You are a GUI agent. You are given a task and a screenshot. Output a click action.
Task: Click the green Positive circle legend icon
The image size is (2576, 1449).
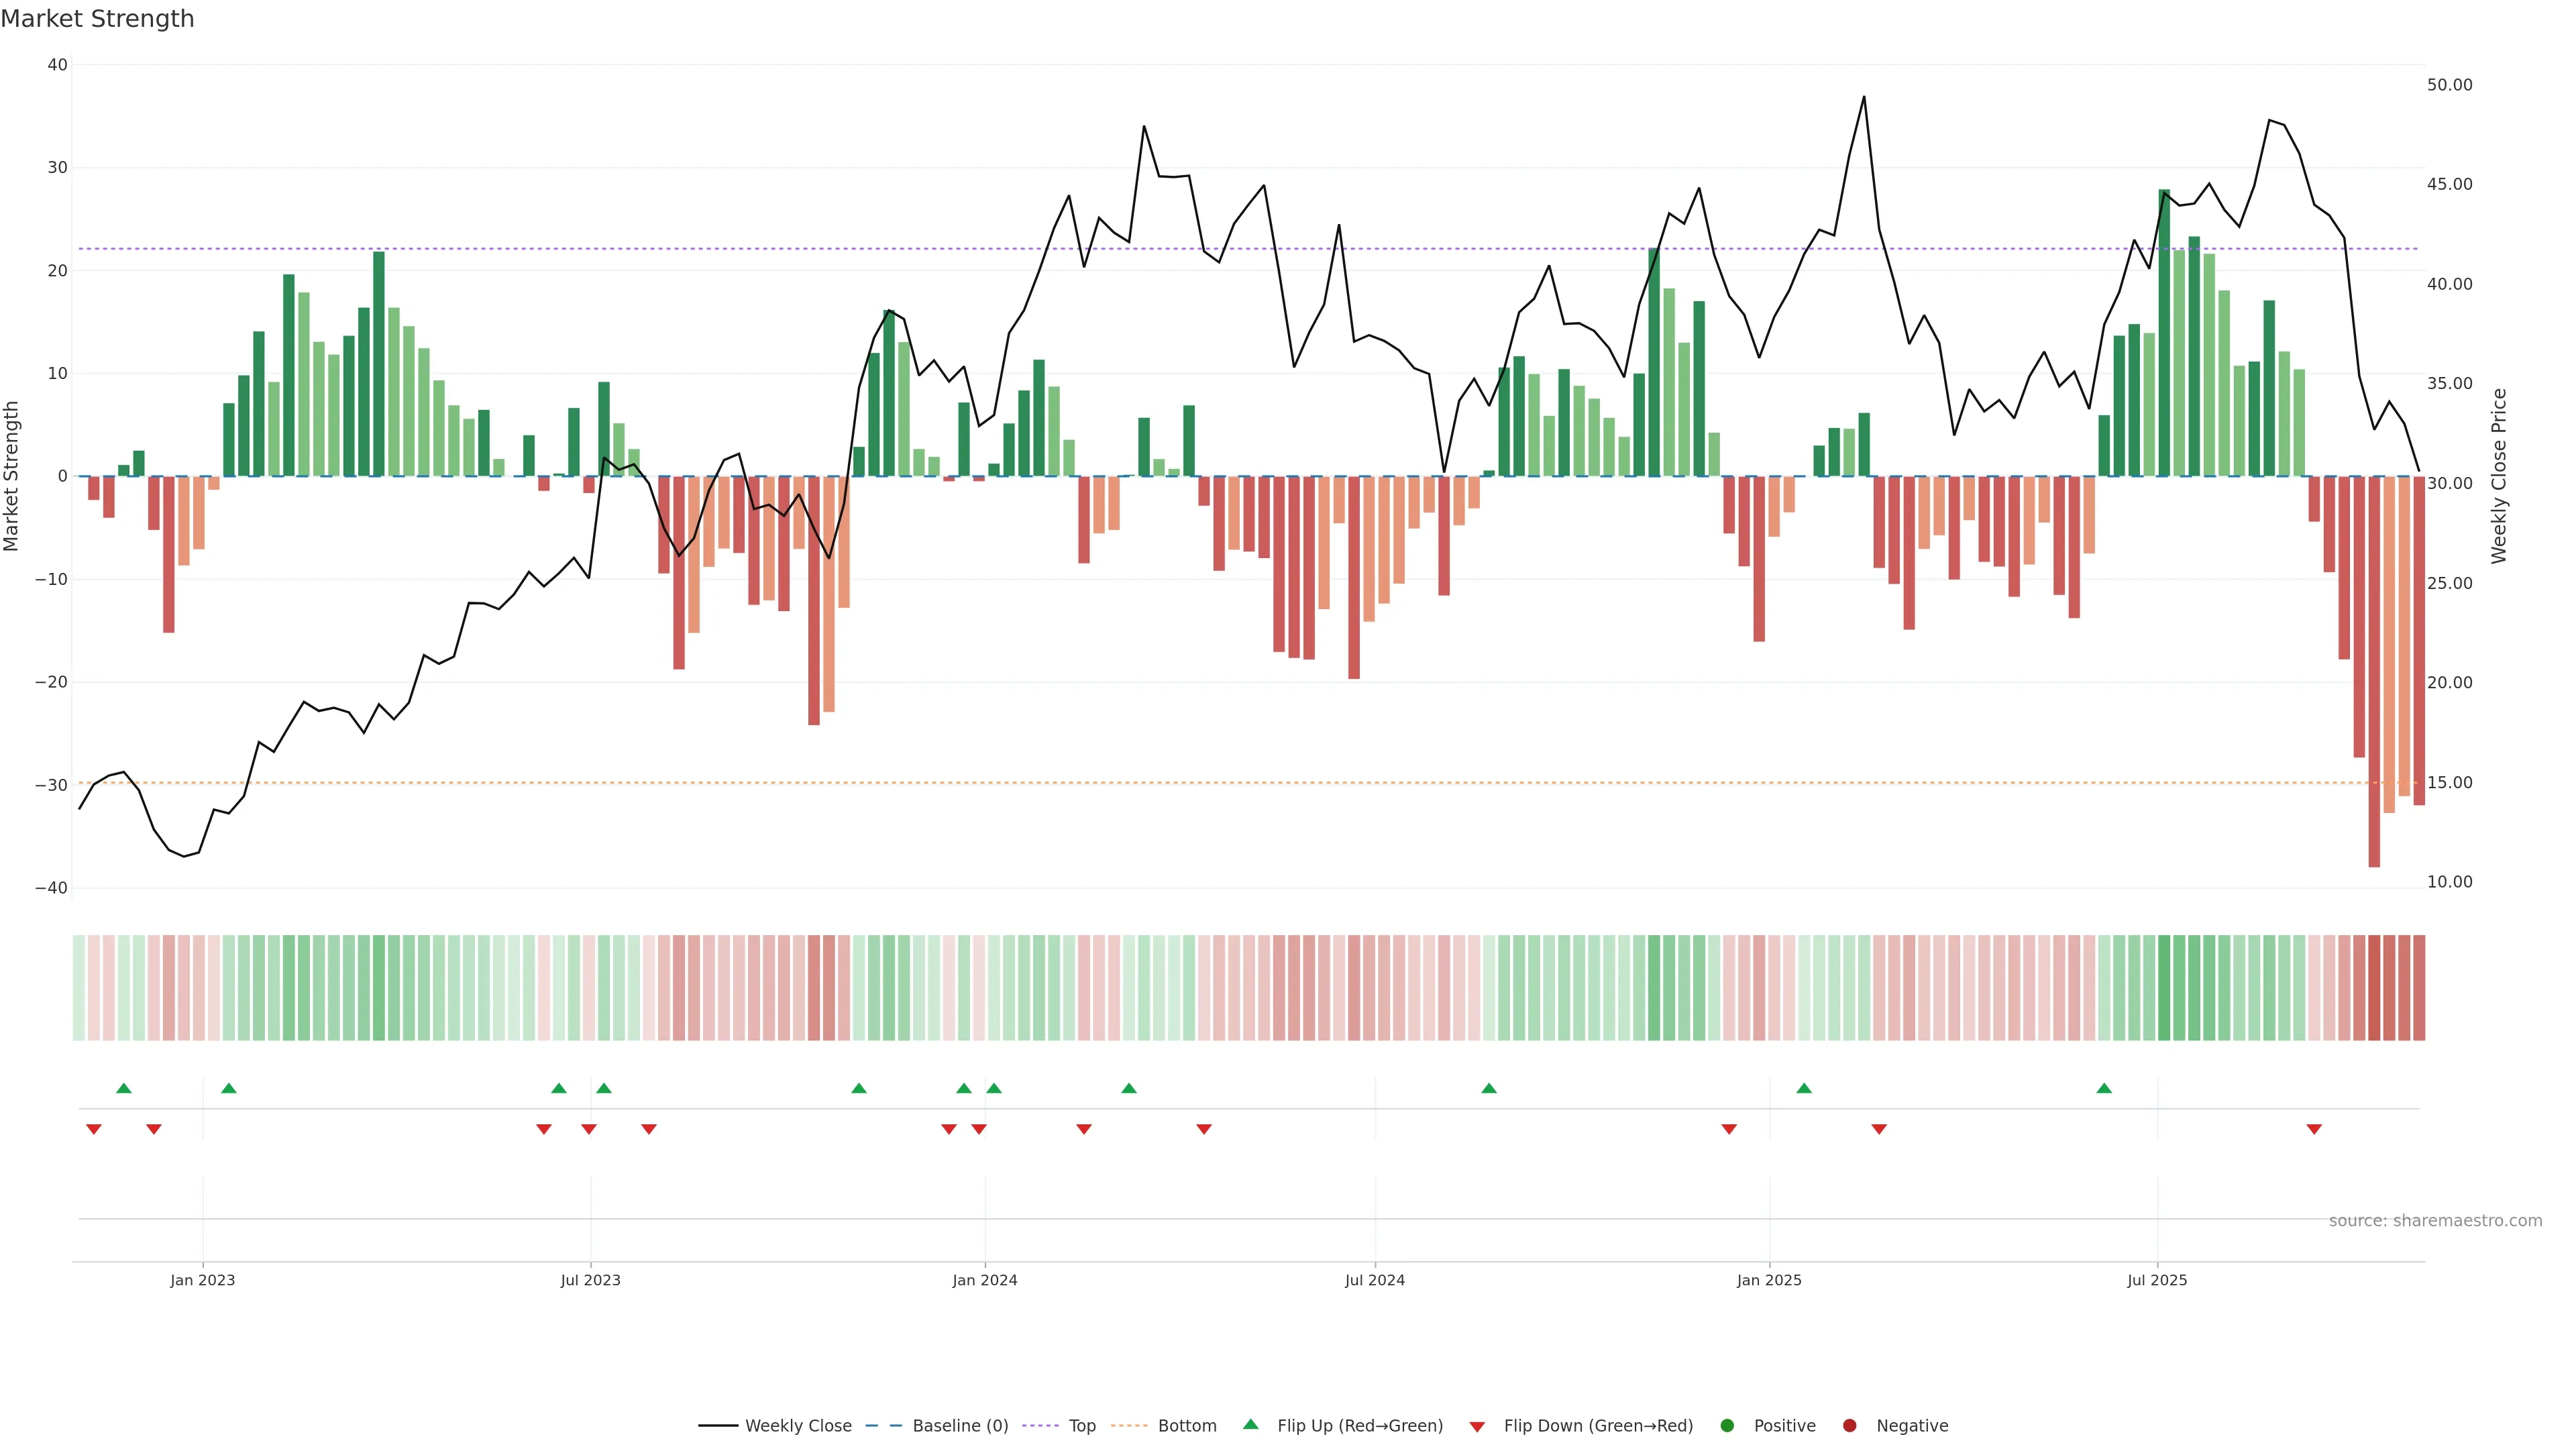[x=1727, y=1426]
